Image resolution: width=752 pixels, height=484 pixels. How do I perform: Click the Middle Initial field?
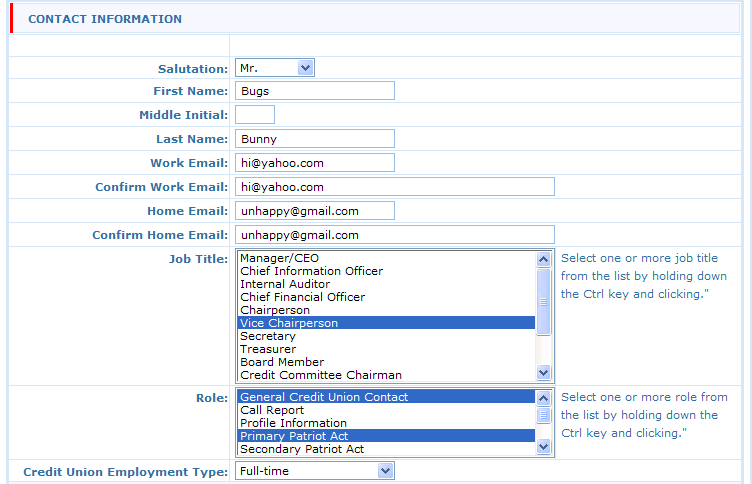click(255, 115)
